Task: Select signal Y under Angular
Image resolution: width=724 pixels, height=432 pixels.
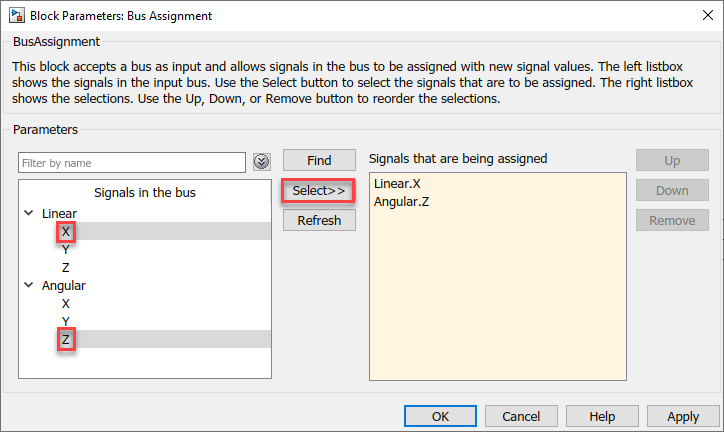Action: 66,322
